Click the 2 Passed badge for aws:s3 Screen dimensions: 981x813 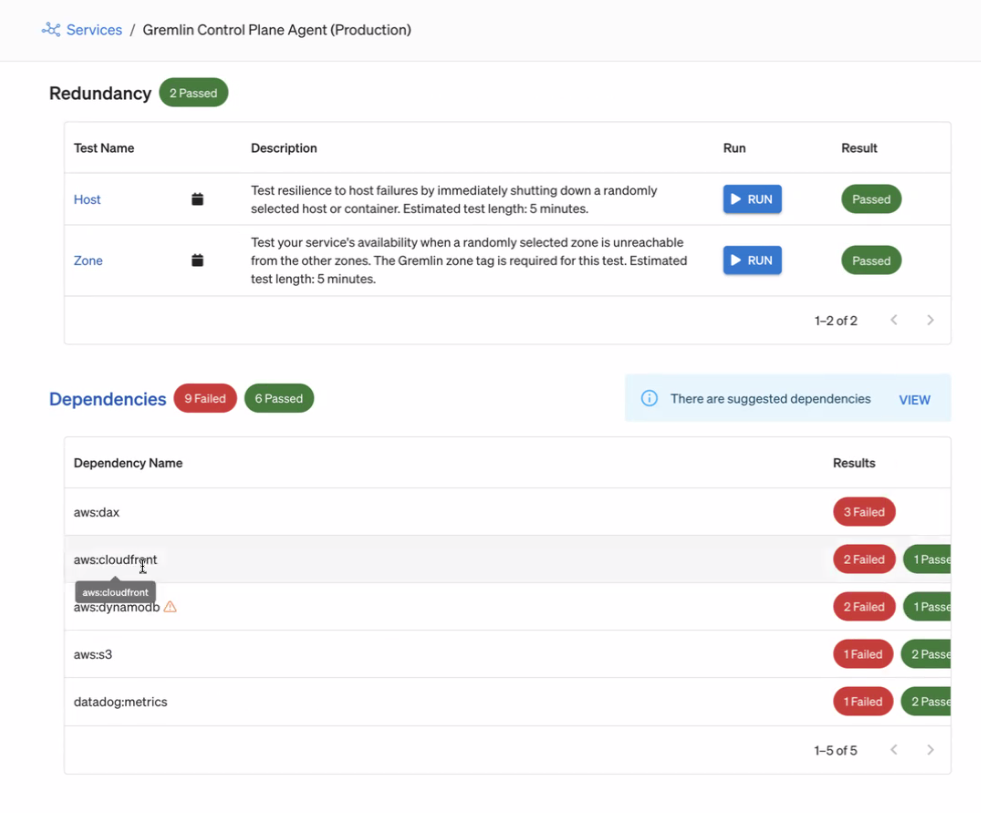[x=926, y=654]
